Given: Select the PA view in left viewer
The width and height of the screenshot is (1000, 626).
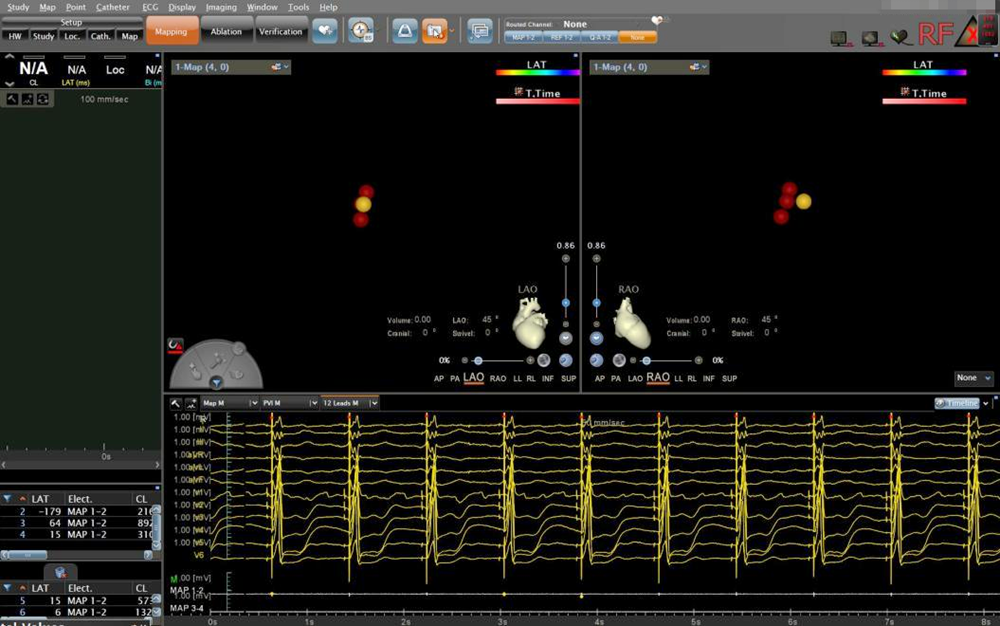Looking at the screenshot, I should (x=456, y=379).
